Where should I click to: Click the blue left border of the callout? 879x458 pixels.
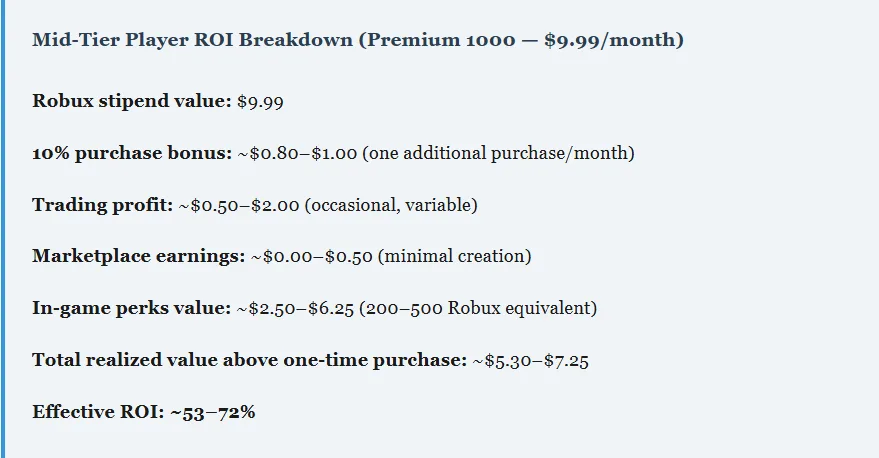click(2, 229)
